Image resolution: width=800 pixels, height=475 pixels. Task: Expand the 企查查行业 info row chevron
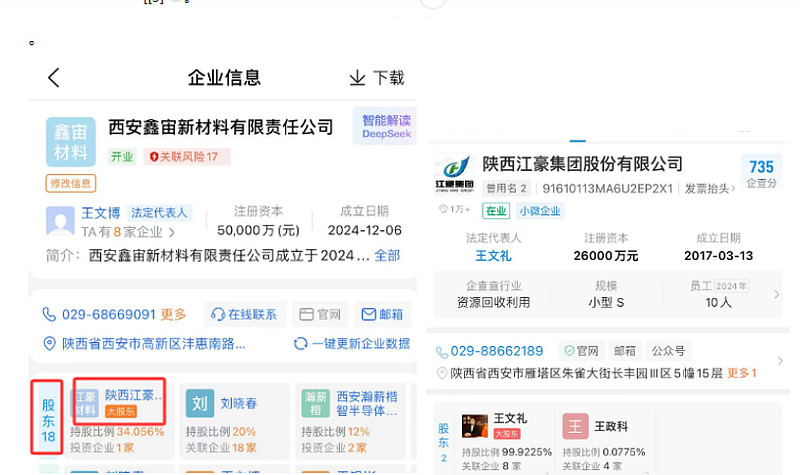coord(777,294)
